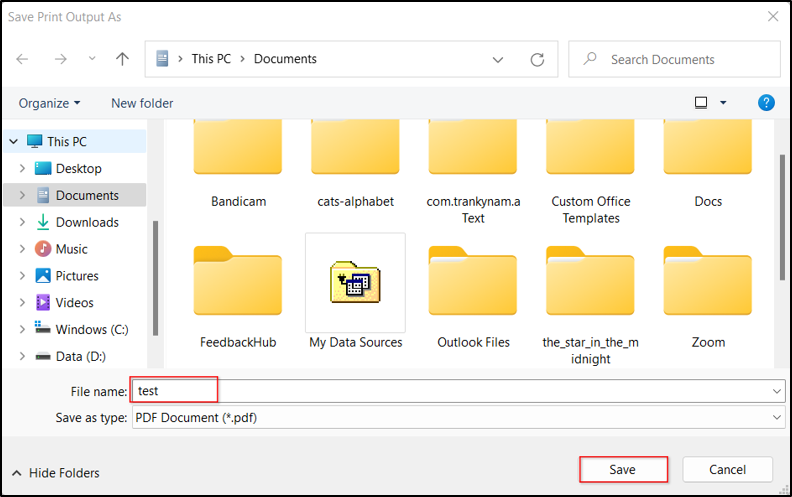The height and width of the screenshot is (497, 792).
Task: Collapse the This PC tree node
Action: 14,141
